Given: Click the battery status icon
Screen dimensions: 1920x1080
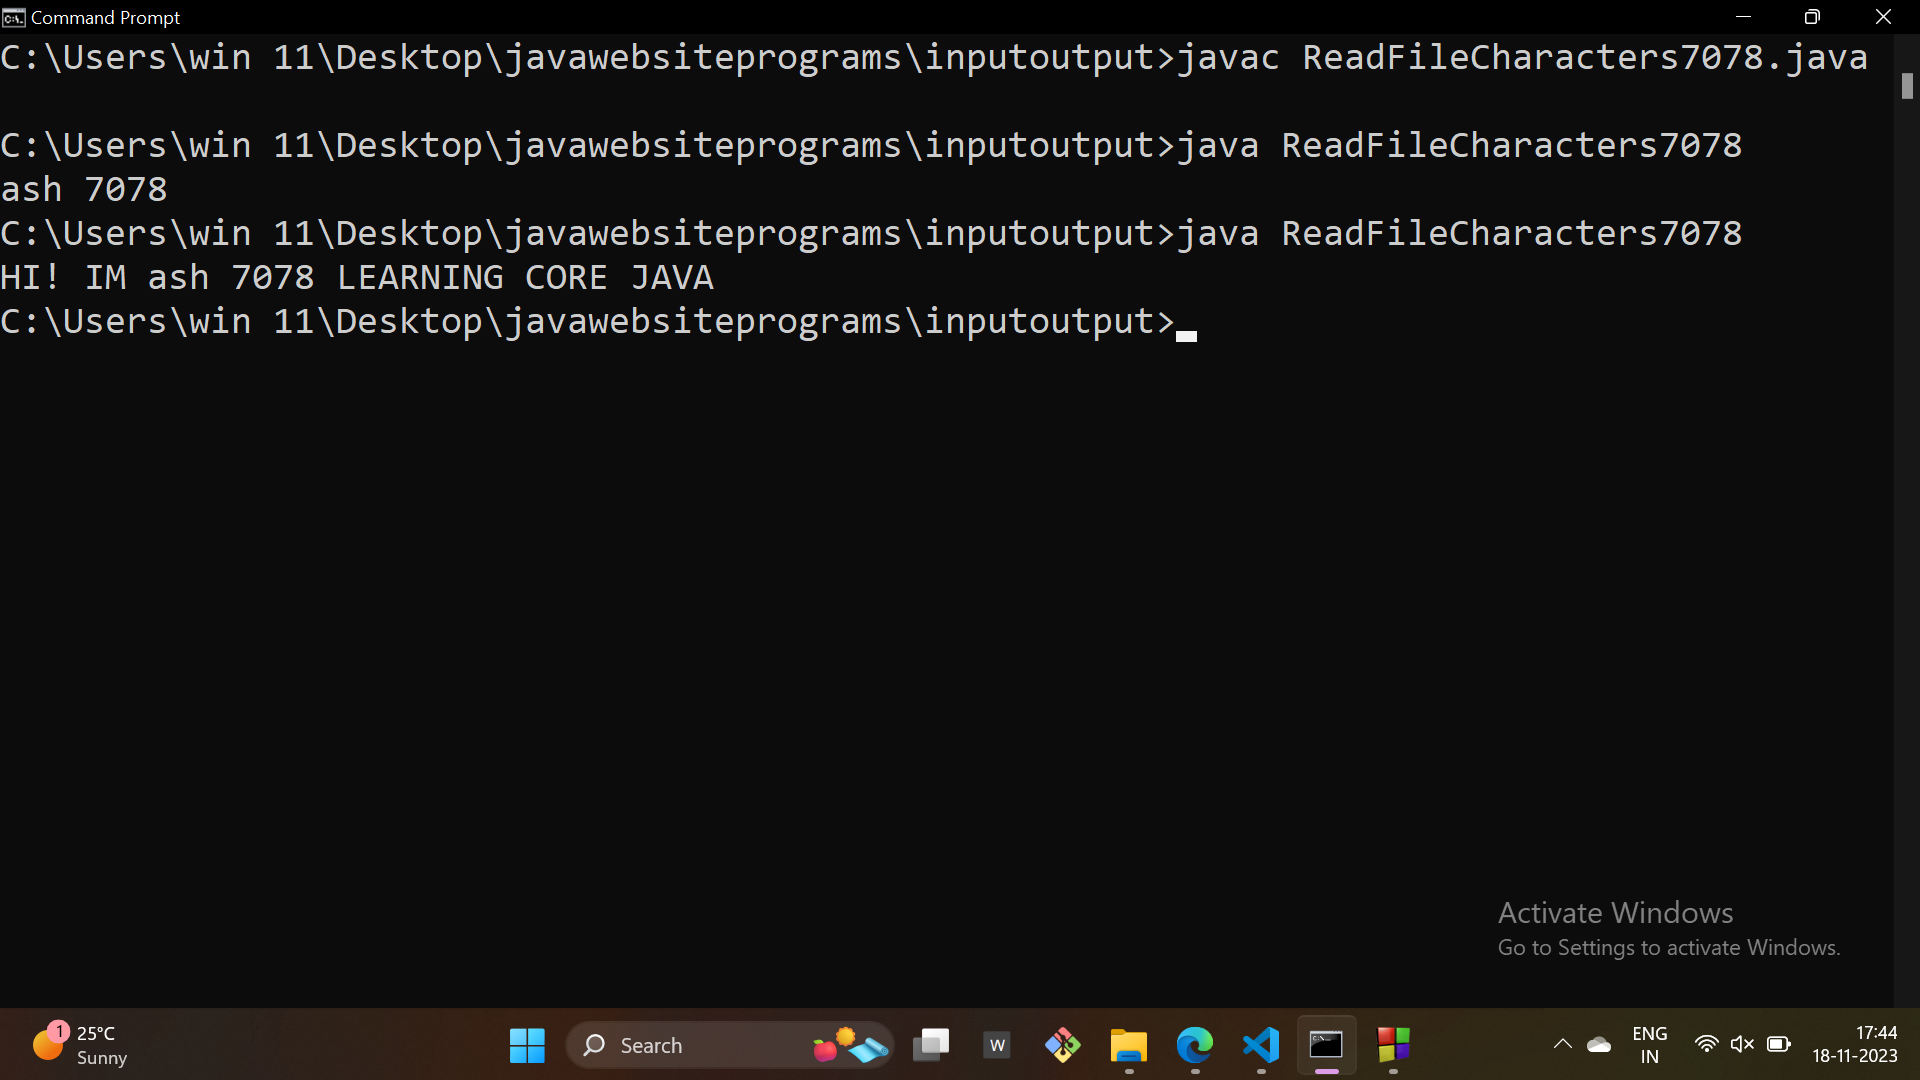Looking at the screenshot, I should click(1778, 1045).
